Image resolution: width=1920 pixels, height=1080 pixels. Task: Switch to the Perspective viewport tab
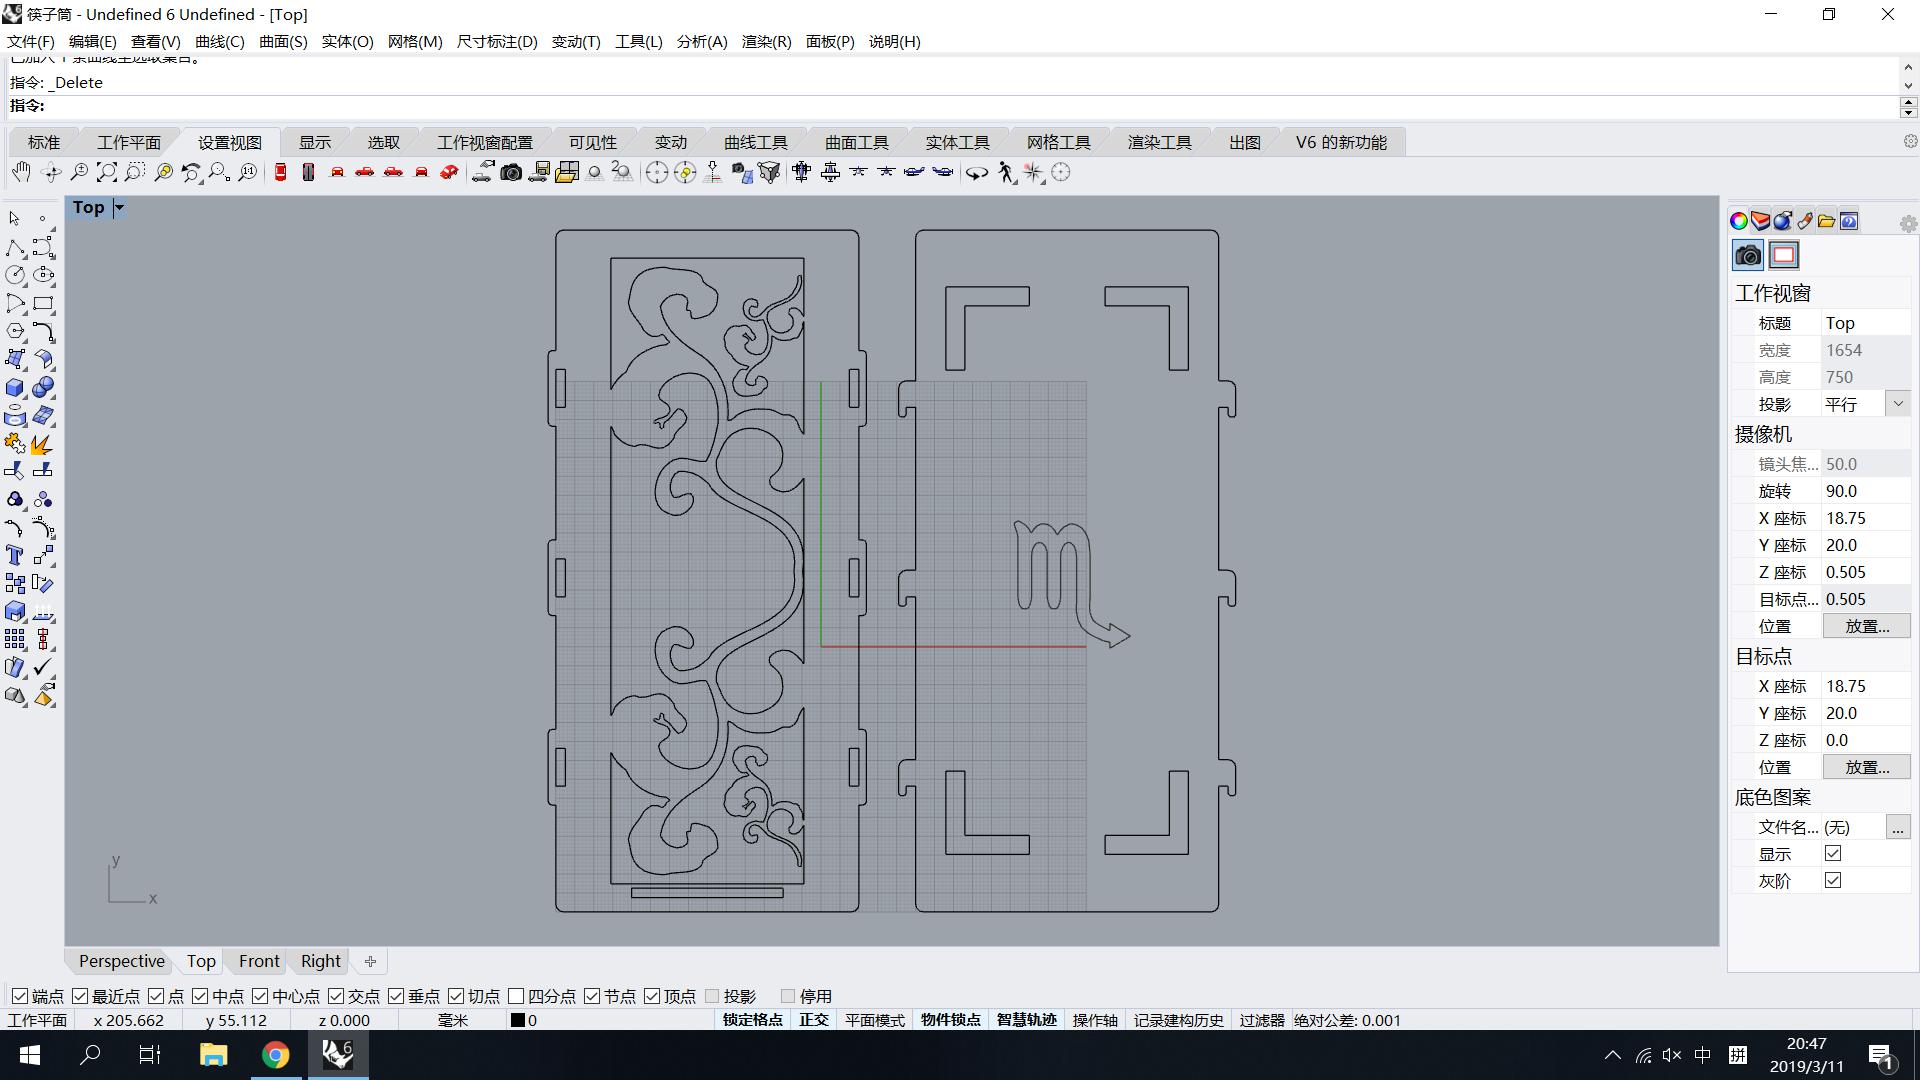point(121,961)
